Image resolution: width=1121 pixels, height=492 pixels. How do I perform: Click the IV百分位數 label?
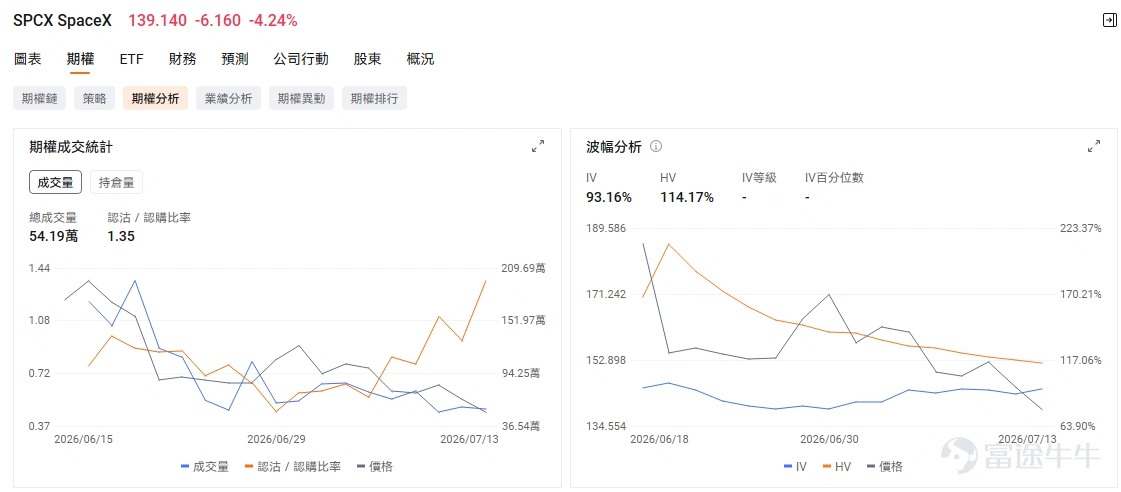click(834, 178)
